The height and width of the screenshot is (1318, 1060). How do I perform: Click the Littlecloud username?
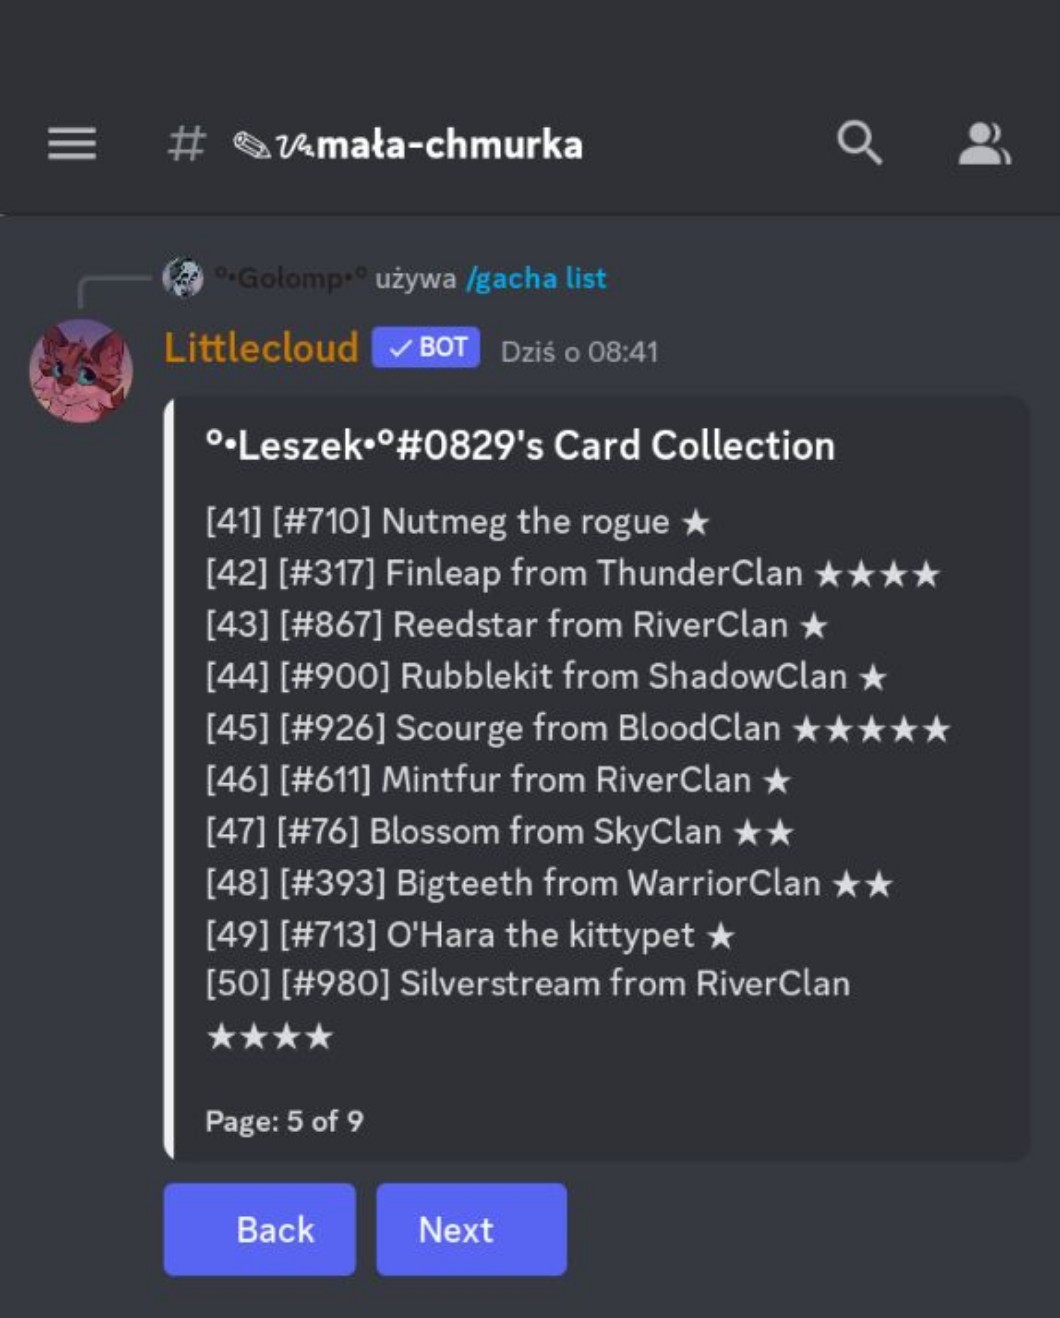pos(261,348)
